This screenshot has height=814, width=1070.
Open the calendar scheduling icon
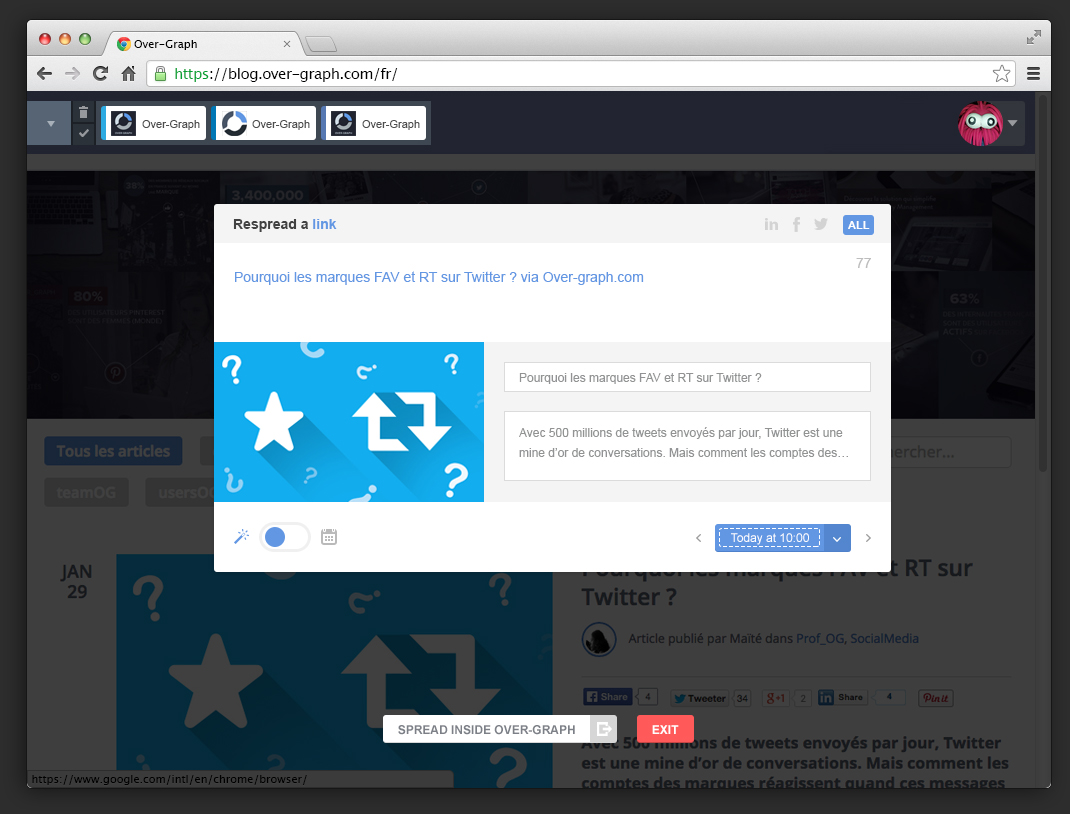(x=329, y=537)
